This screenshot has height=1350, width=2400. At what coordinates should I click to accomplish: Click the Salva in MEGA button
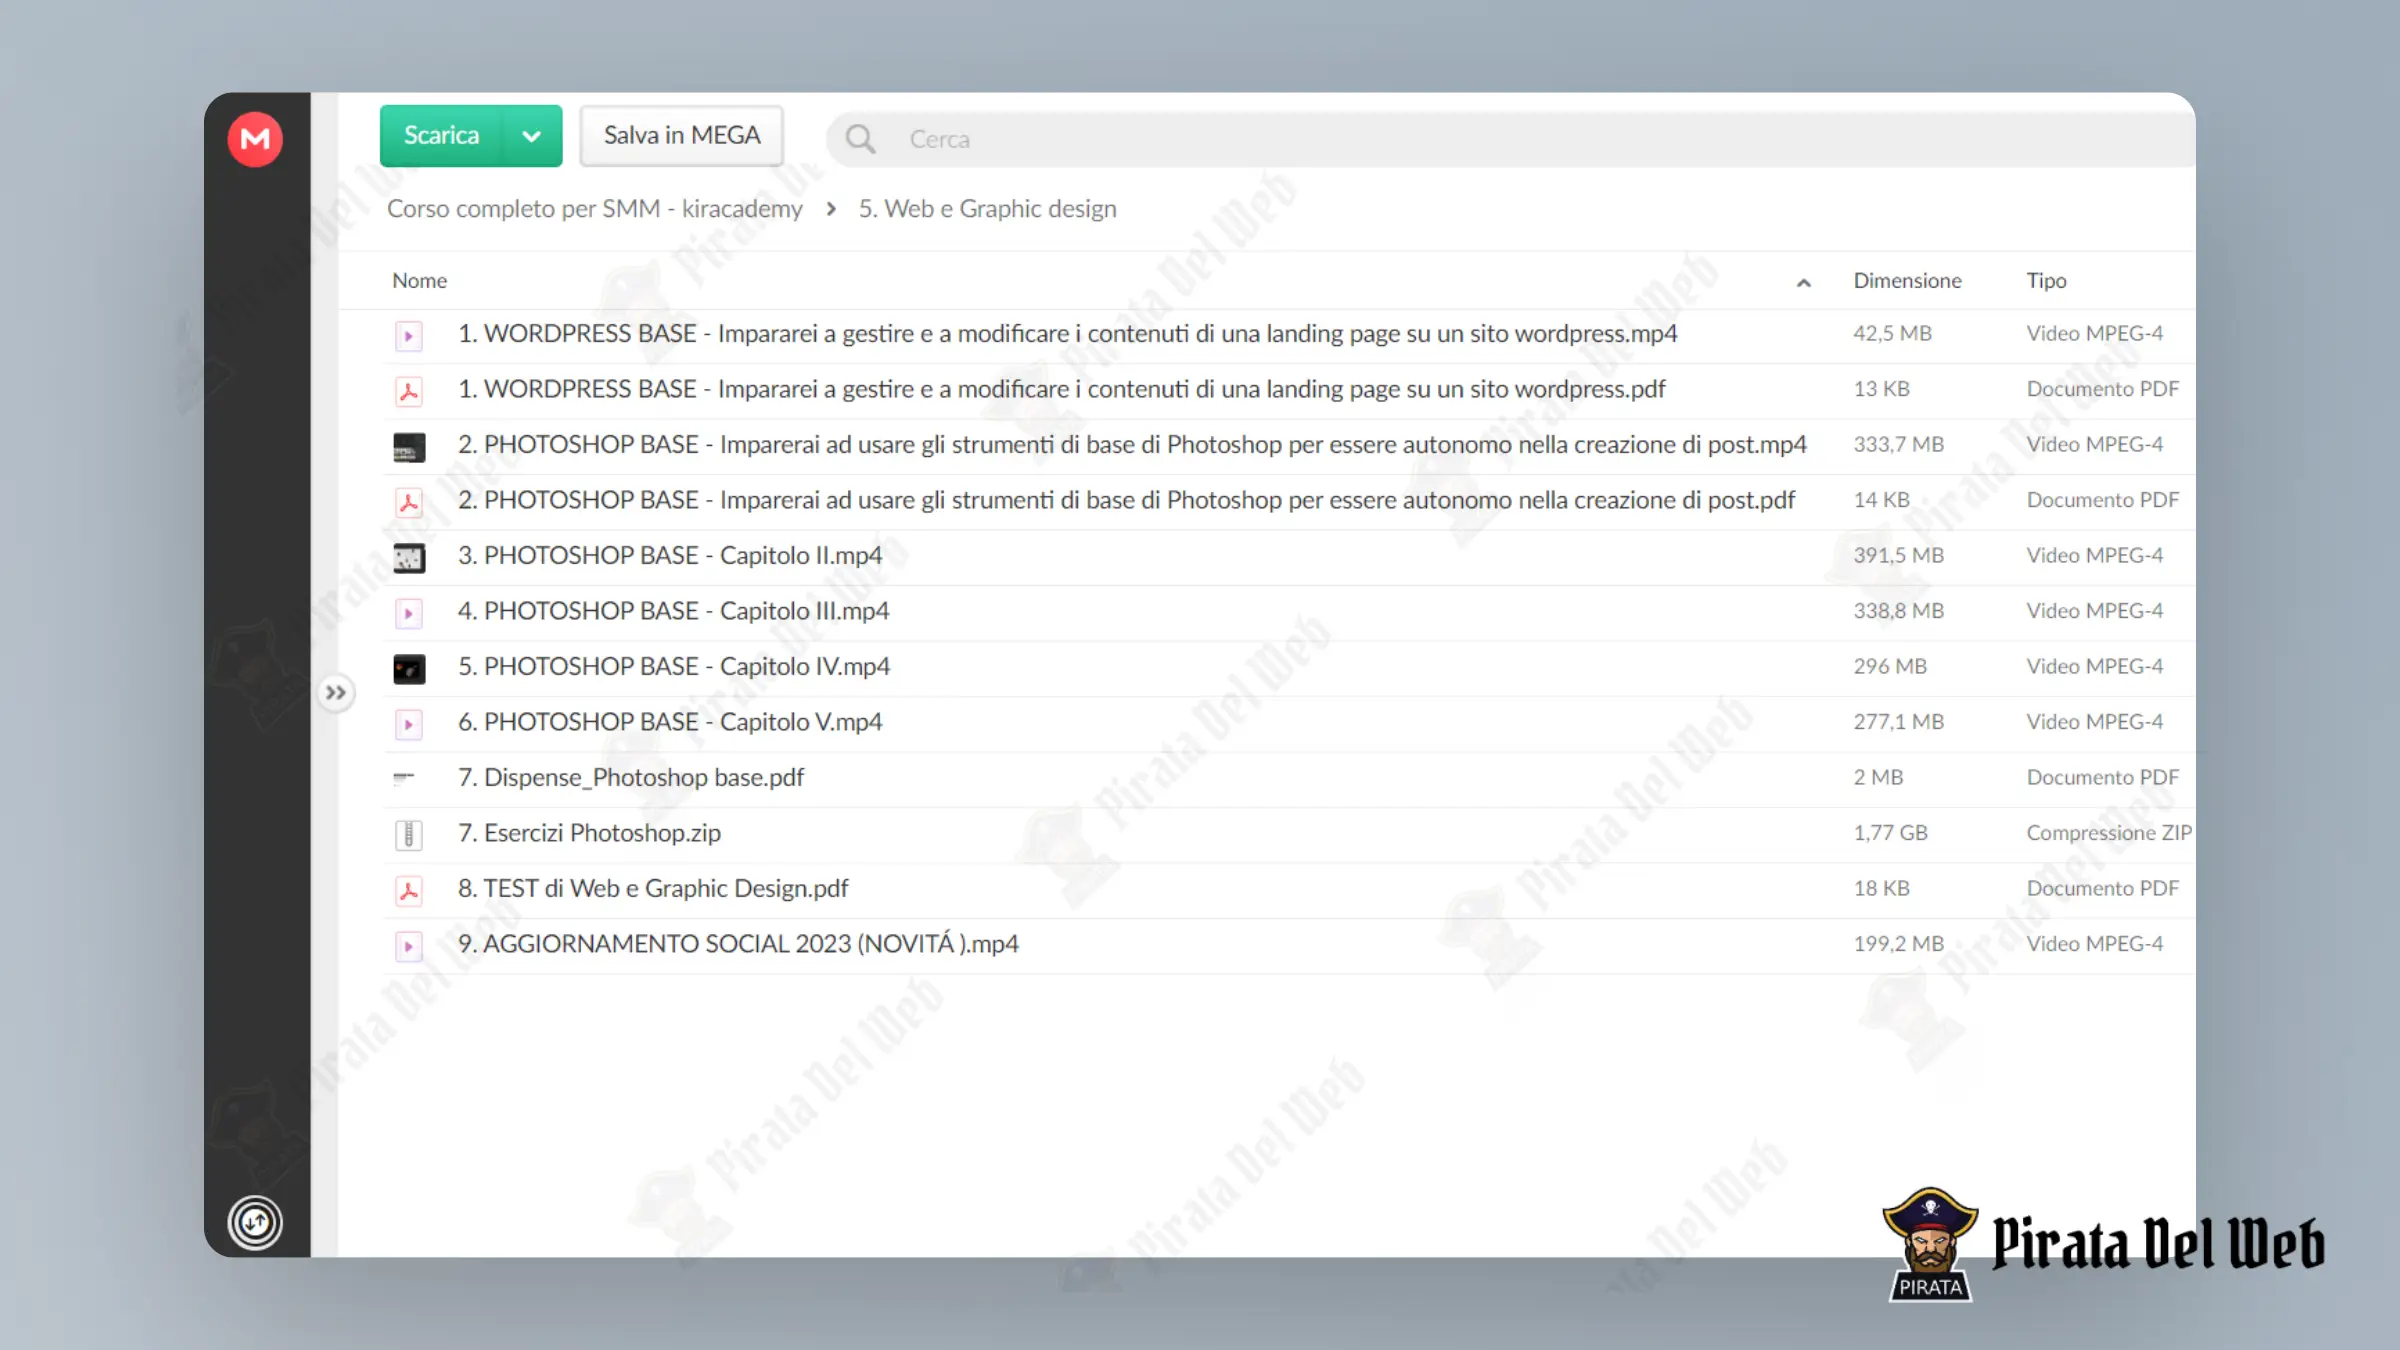(682, 135)
